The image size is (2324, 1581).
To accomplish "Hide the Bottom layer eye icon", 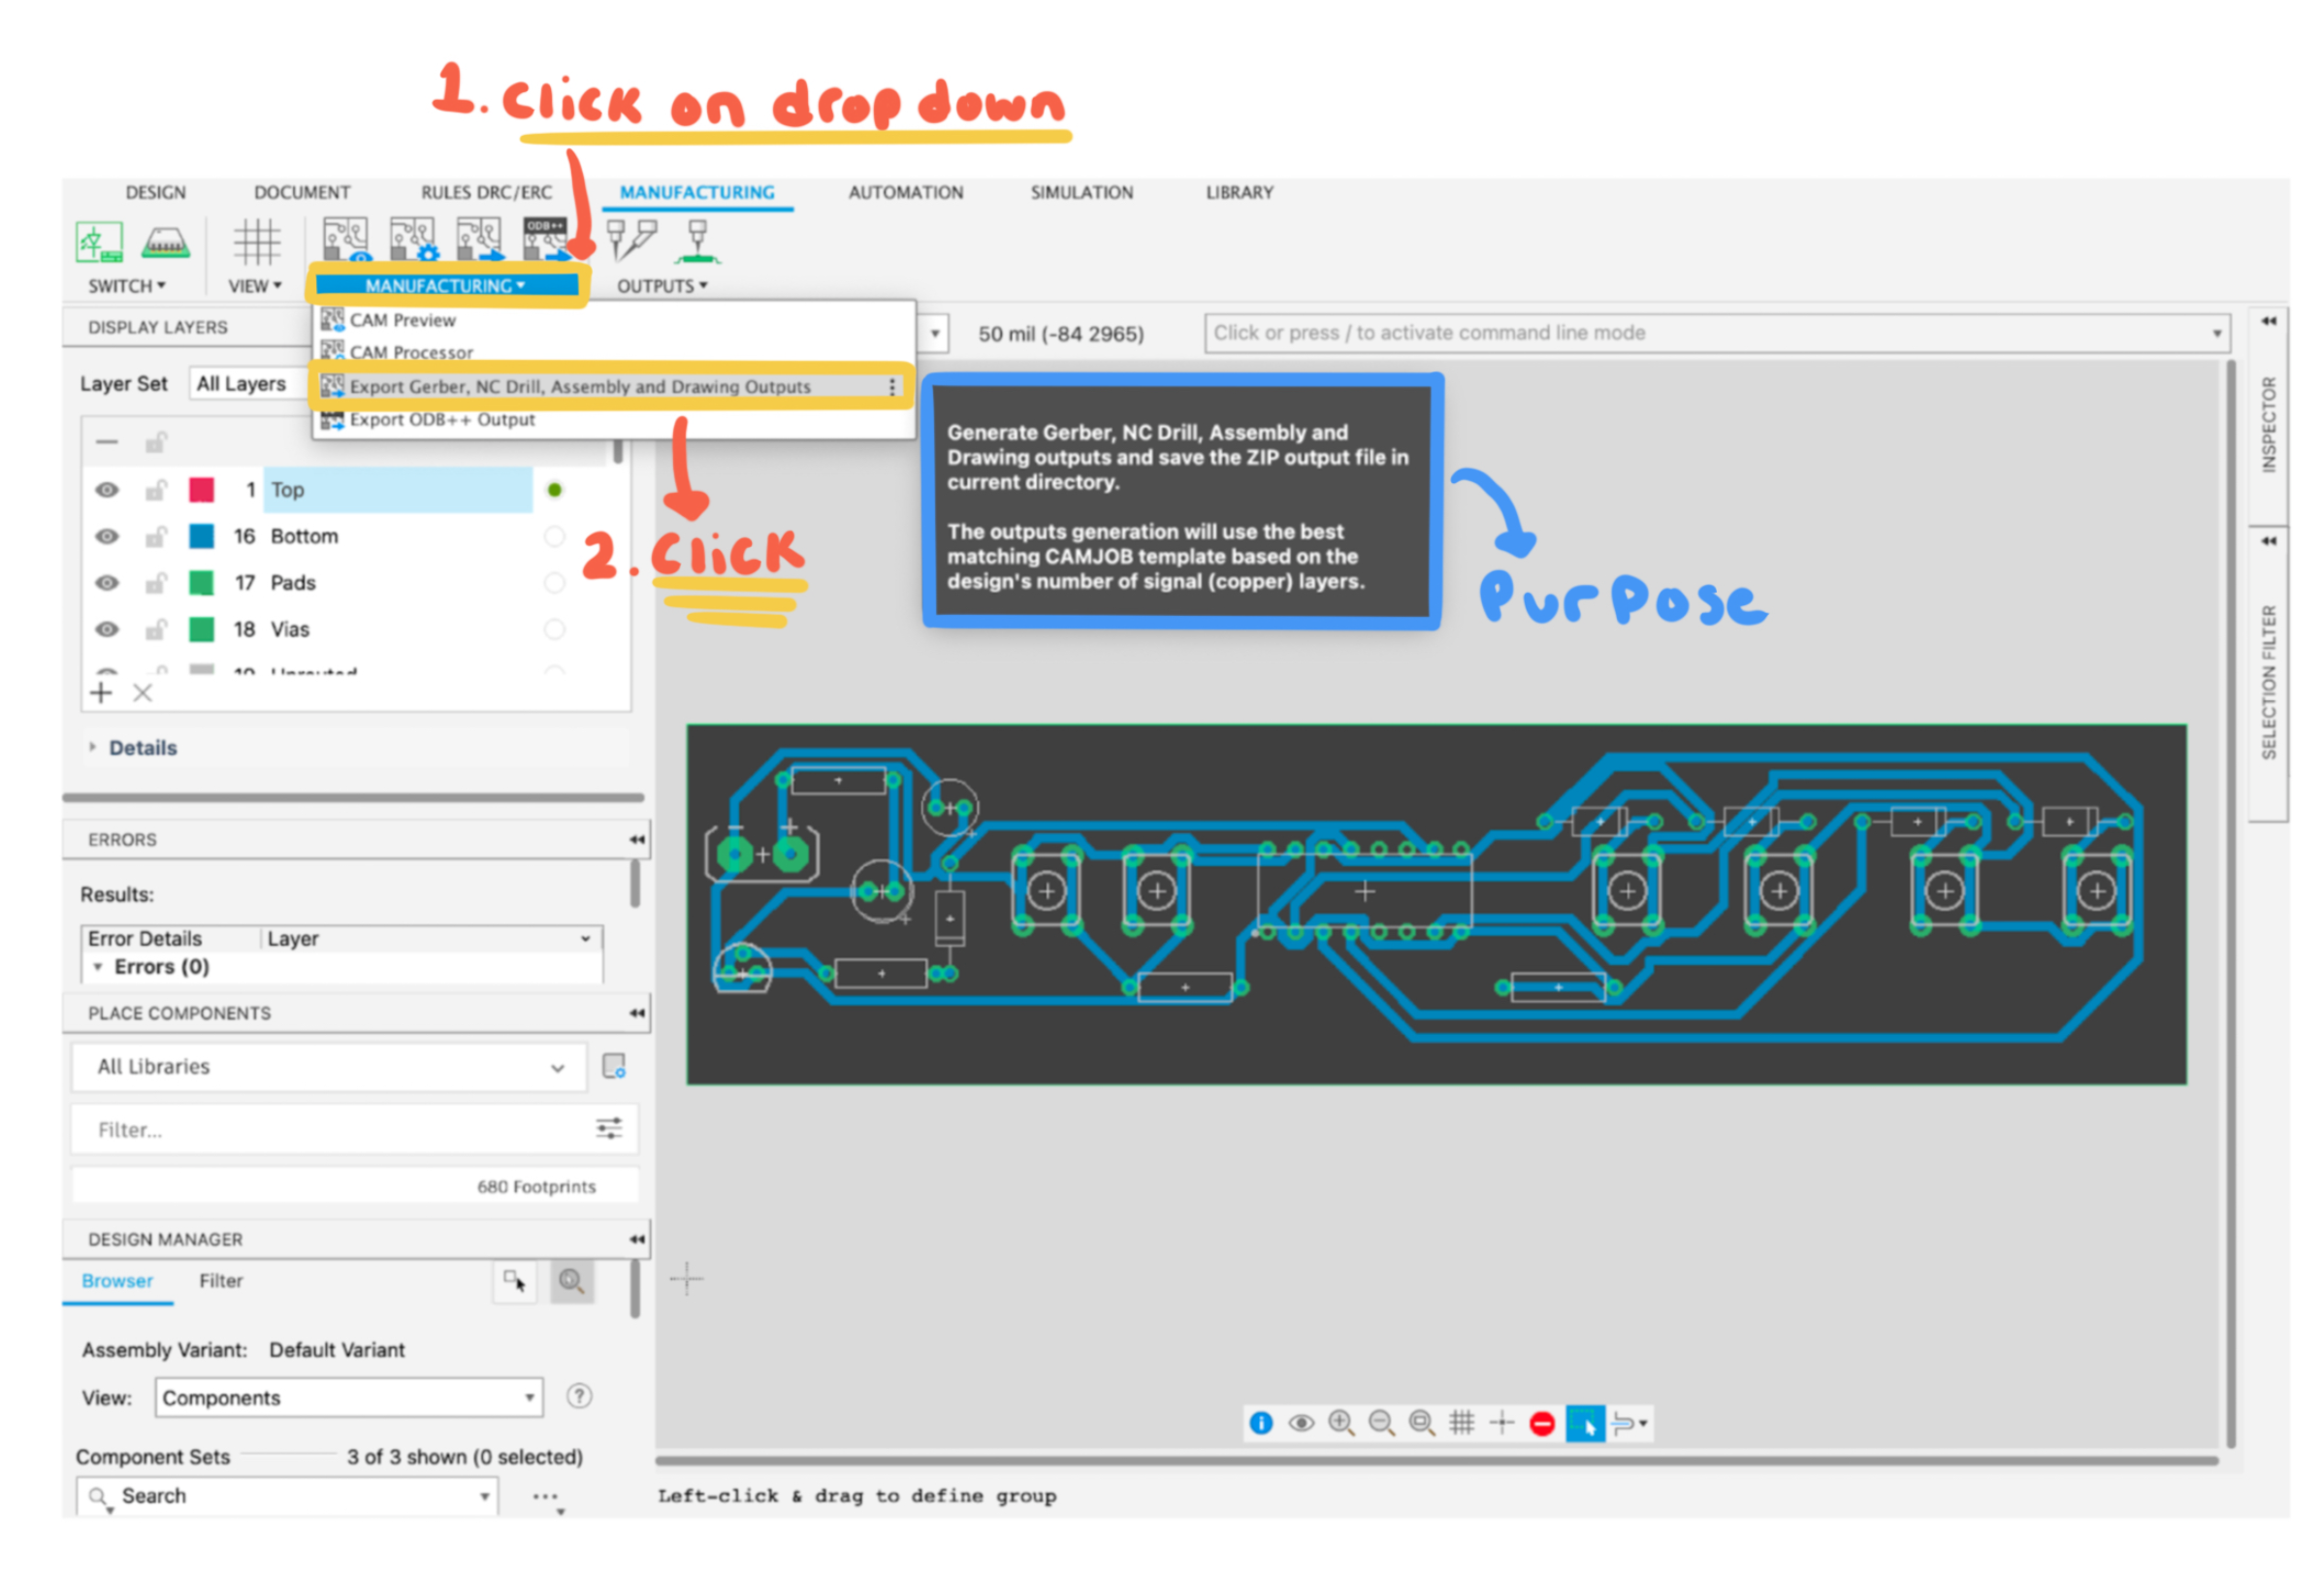I will (107, 536).
